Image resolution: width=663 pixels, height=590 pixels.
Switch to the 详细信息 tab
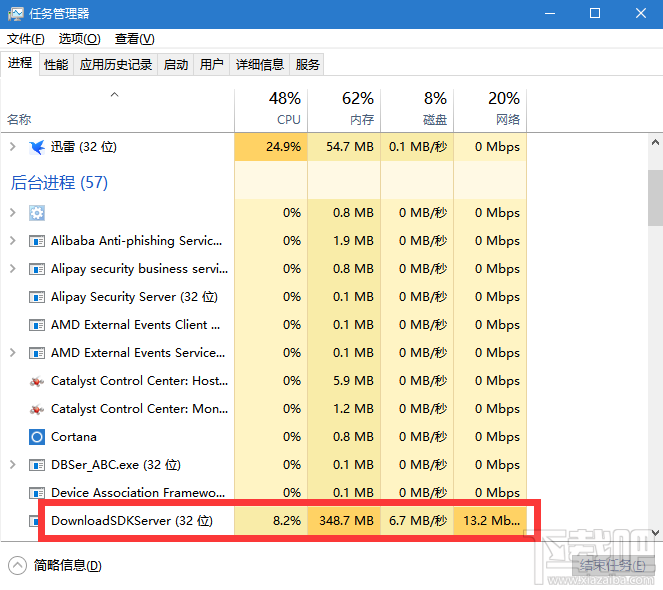click(260, 65)
